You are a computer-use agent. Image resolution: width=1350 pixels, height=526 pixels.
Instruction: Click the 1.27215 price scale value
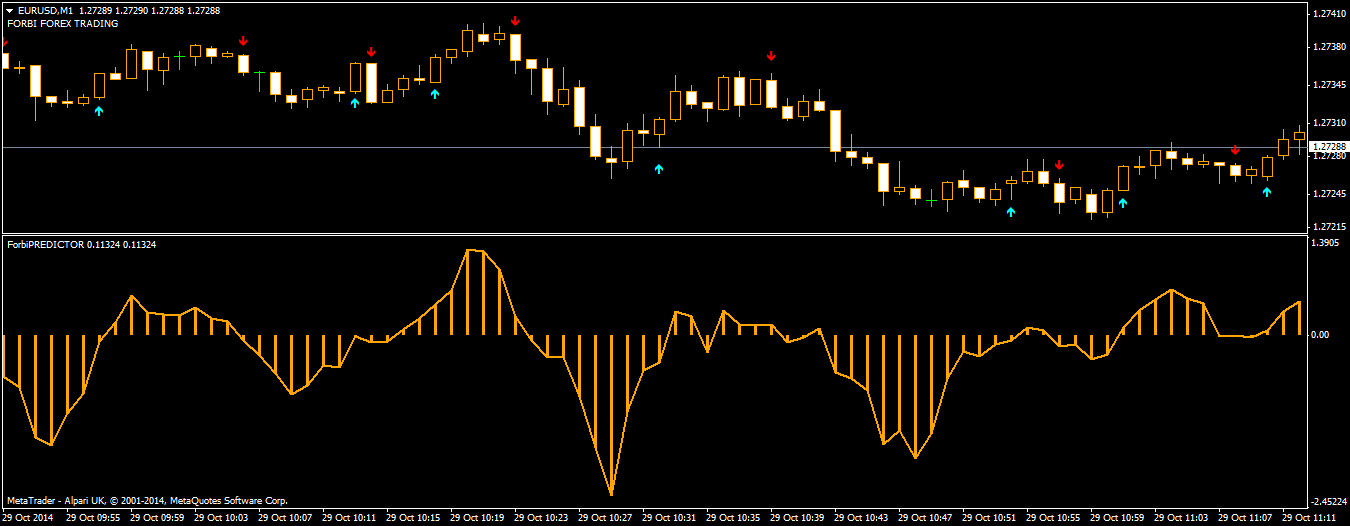click(x=1329, y=226)
